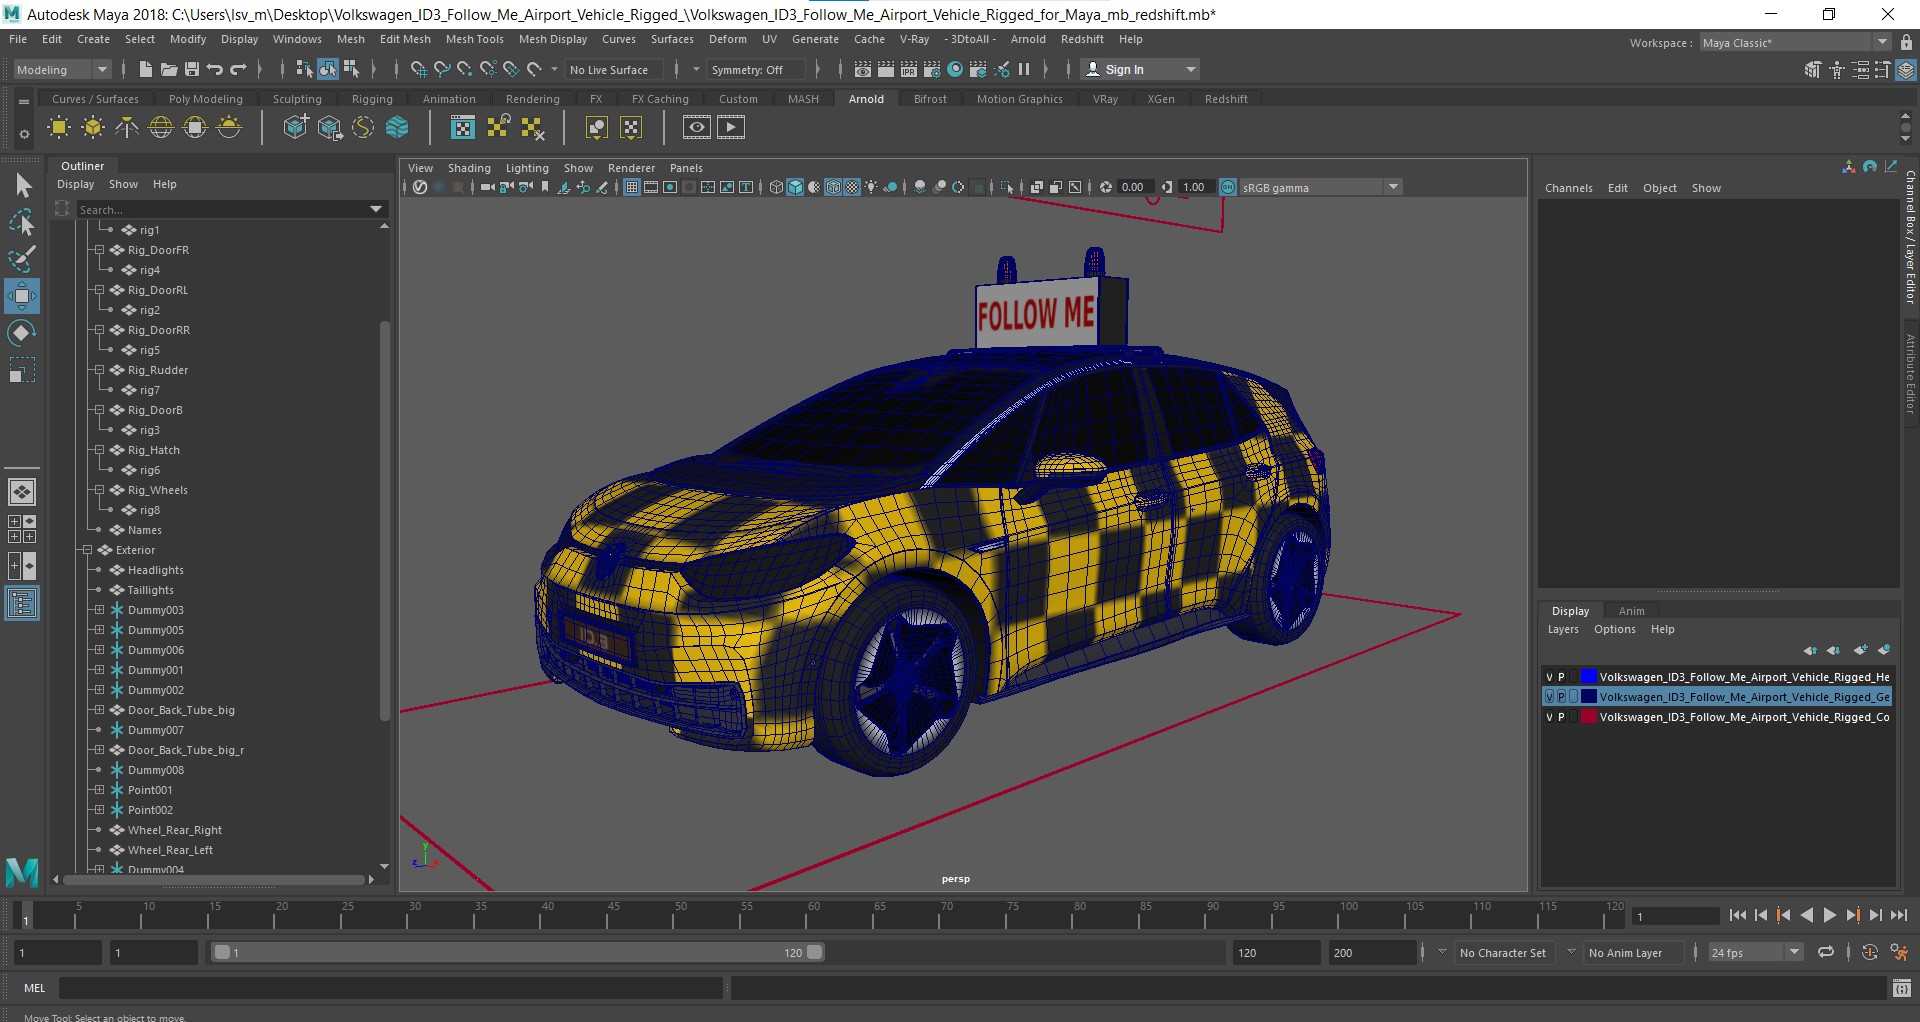Select the Move tool in the toolbox
This screenshot has height=1022, width=1920.
[22, 296]
